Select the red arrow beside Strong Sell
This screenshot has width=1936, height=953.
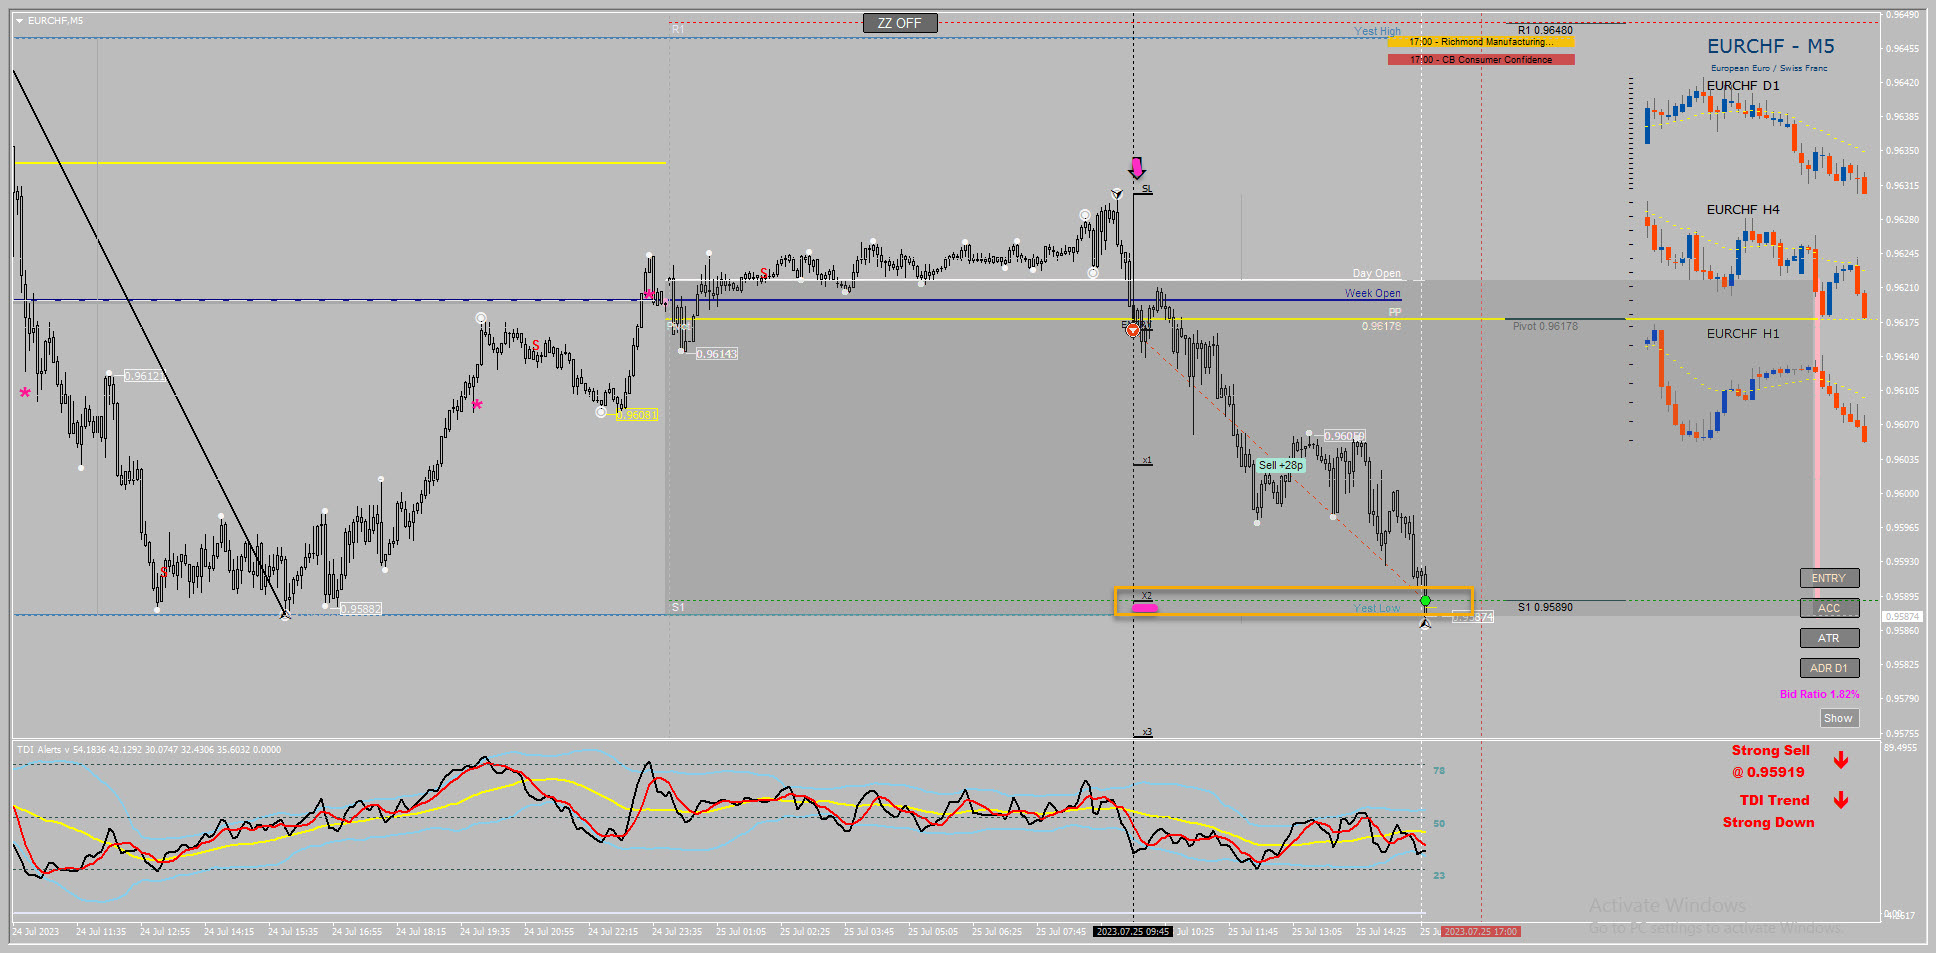pos(1841,760)
